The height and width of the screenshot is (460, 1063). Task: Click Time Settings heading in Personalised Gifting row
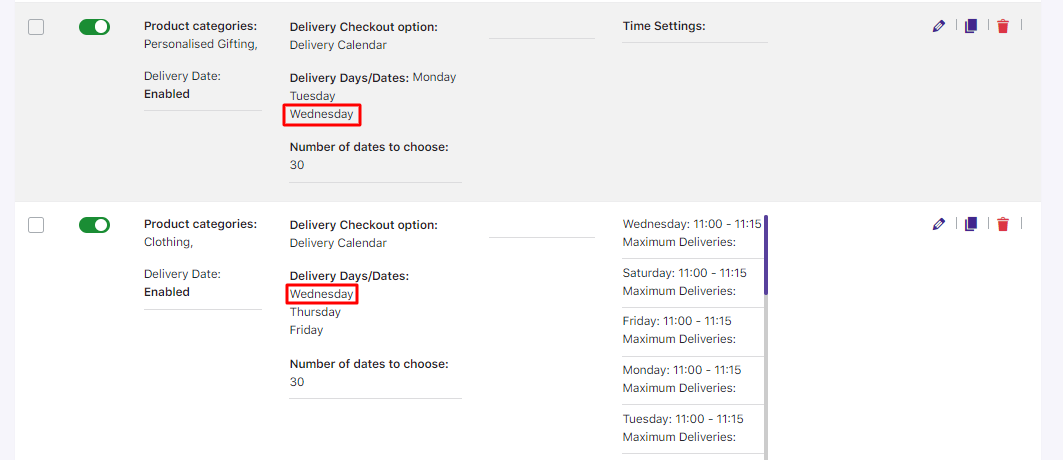pos(664,26)
